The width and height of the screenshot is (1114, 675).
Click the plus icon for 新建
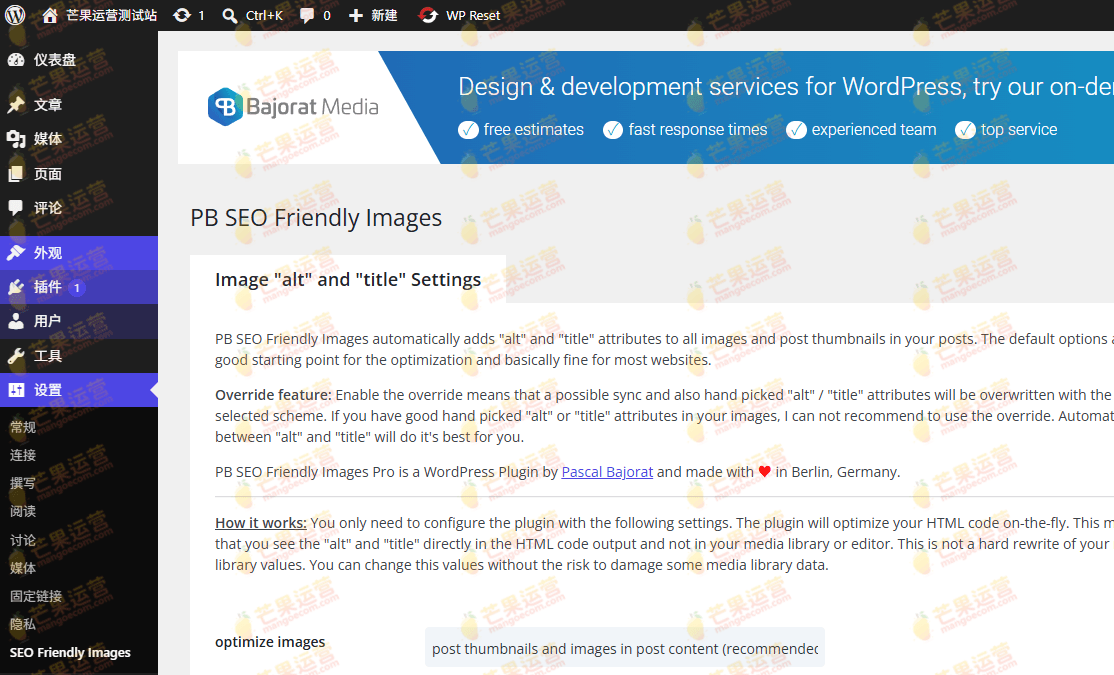[356, 16]
